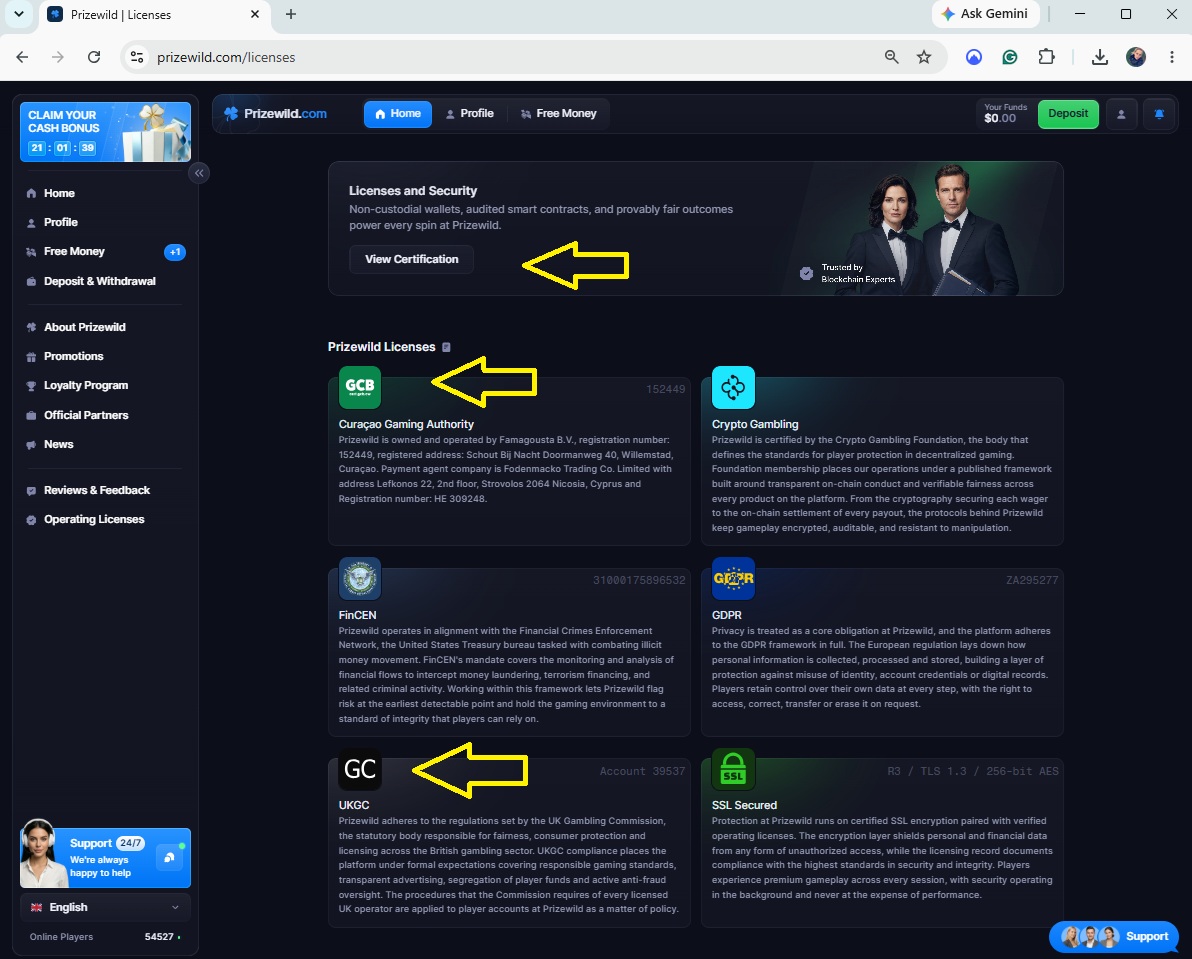Viewport: 1192px width, 959px height.
Task: Click the chat icon in Support 24/7 card
Action: pos(169,857)
